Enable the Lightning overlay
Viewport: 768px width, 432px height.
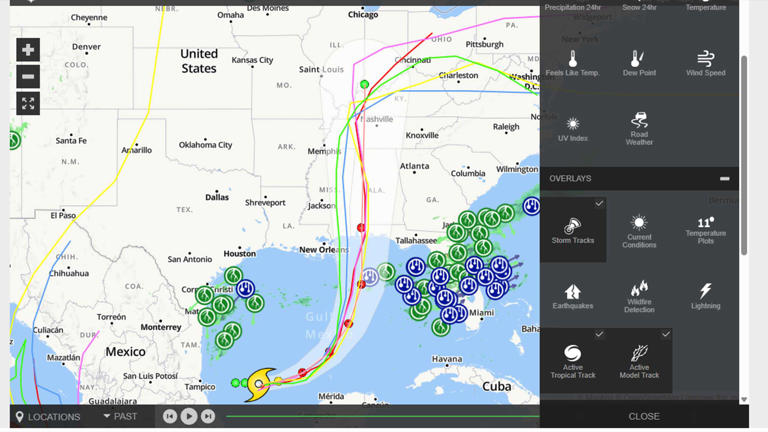click(705, 296)
